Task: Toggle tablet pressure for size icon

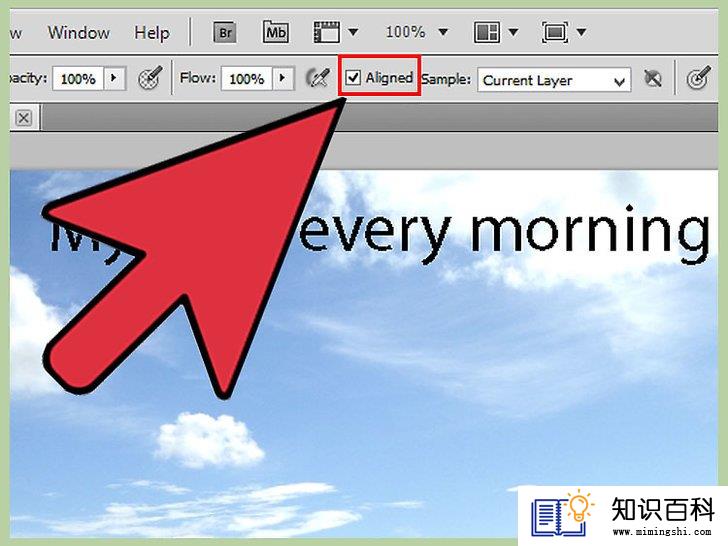Action: 699,78
